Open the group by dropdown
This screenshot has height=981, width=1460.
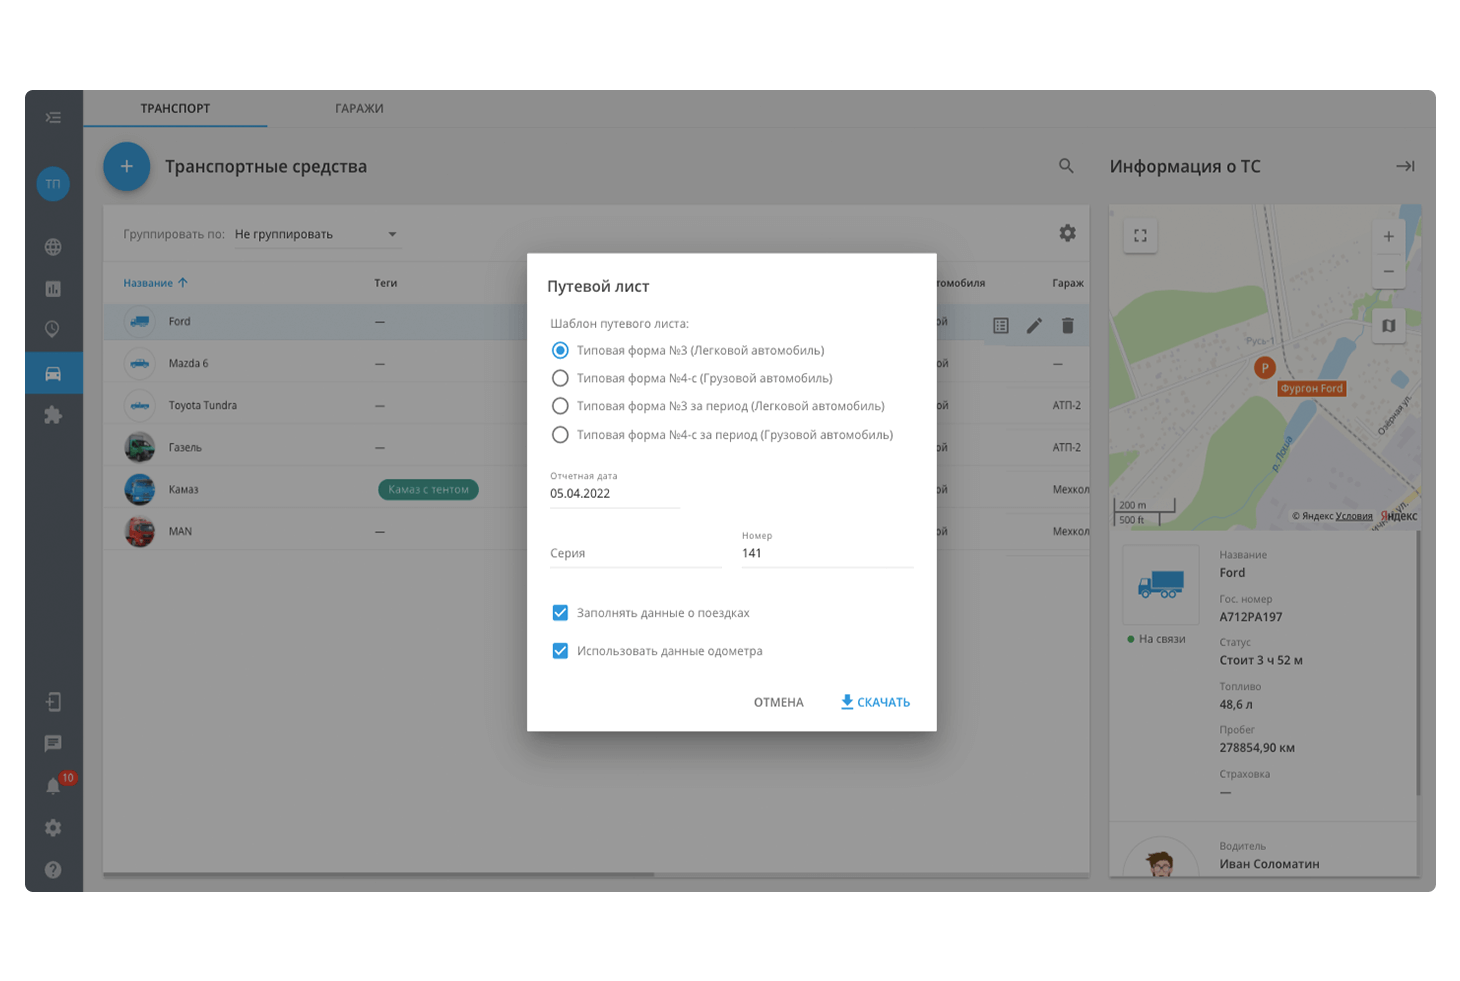point(316,234)
